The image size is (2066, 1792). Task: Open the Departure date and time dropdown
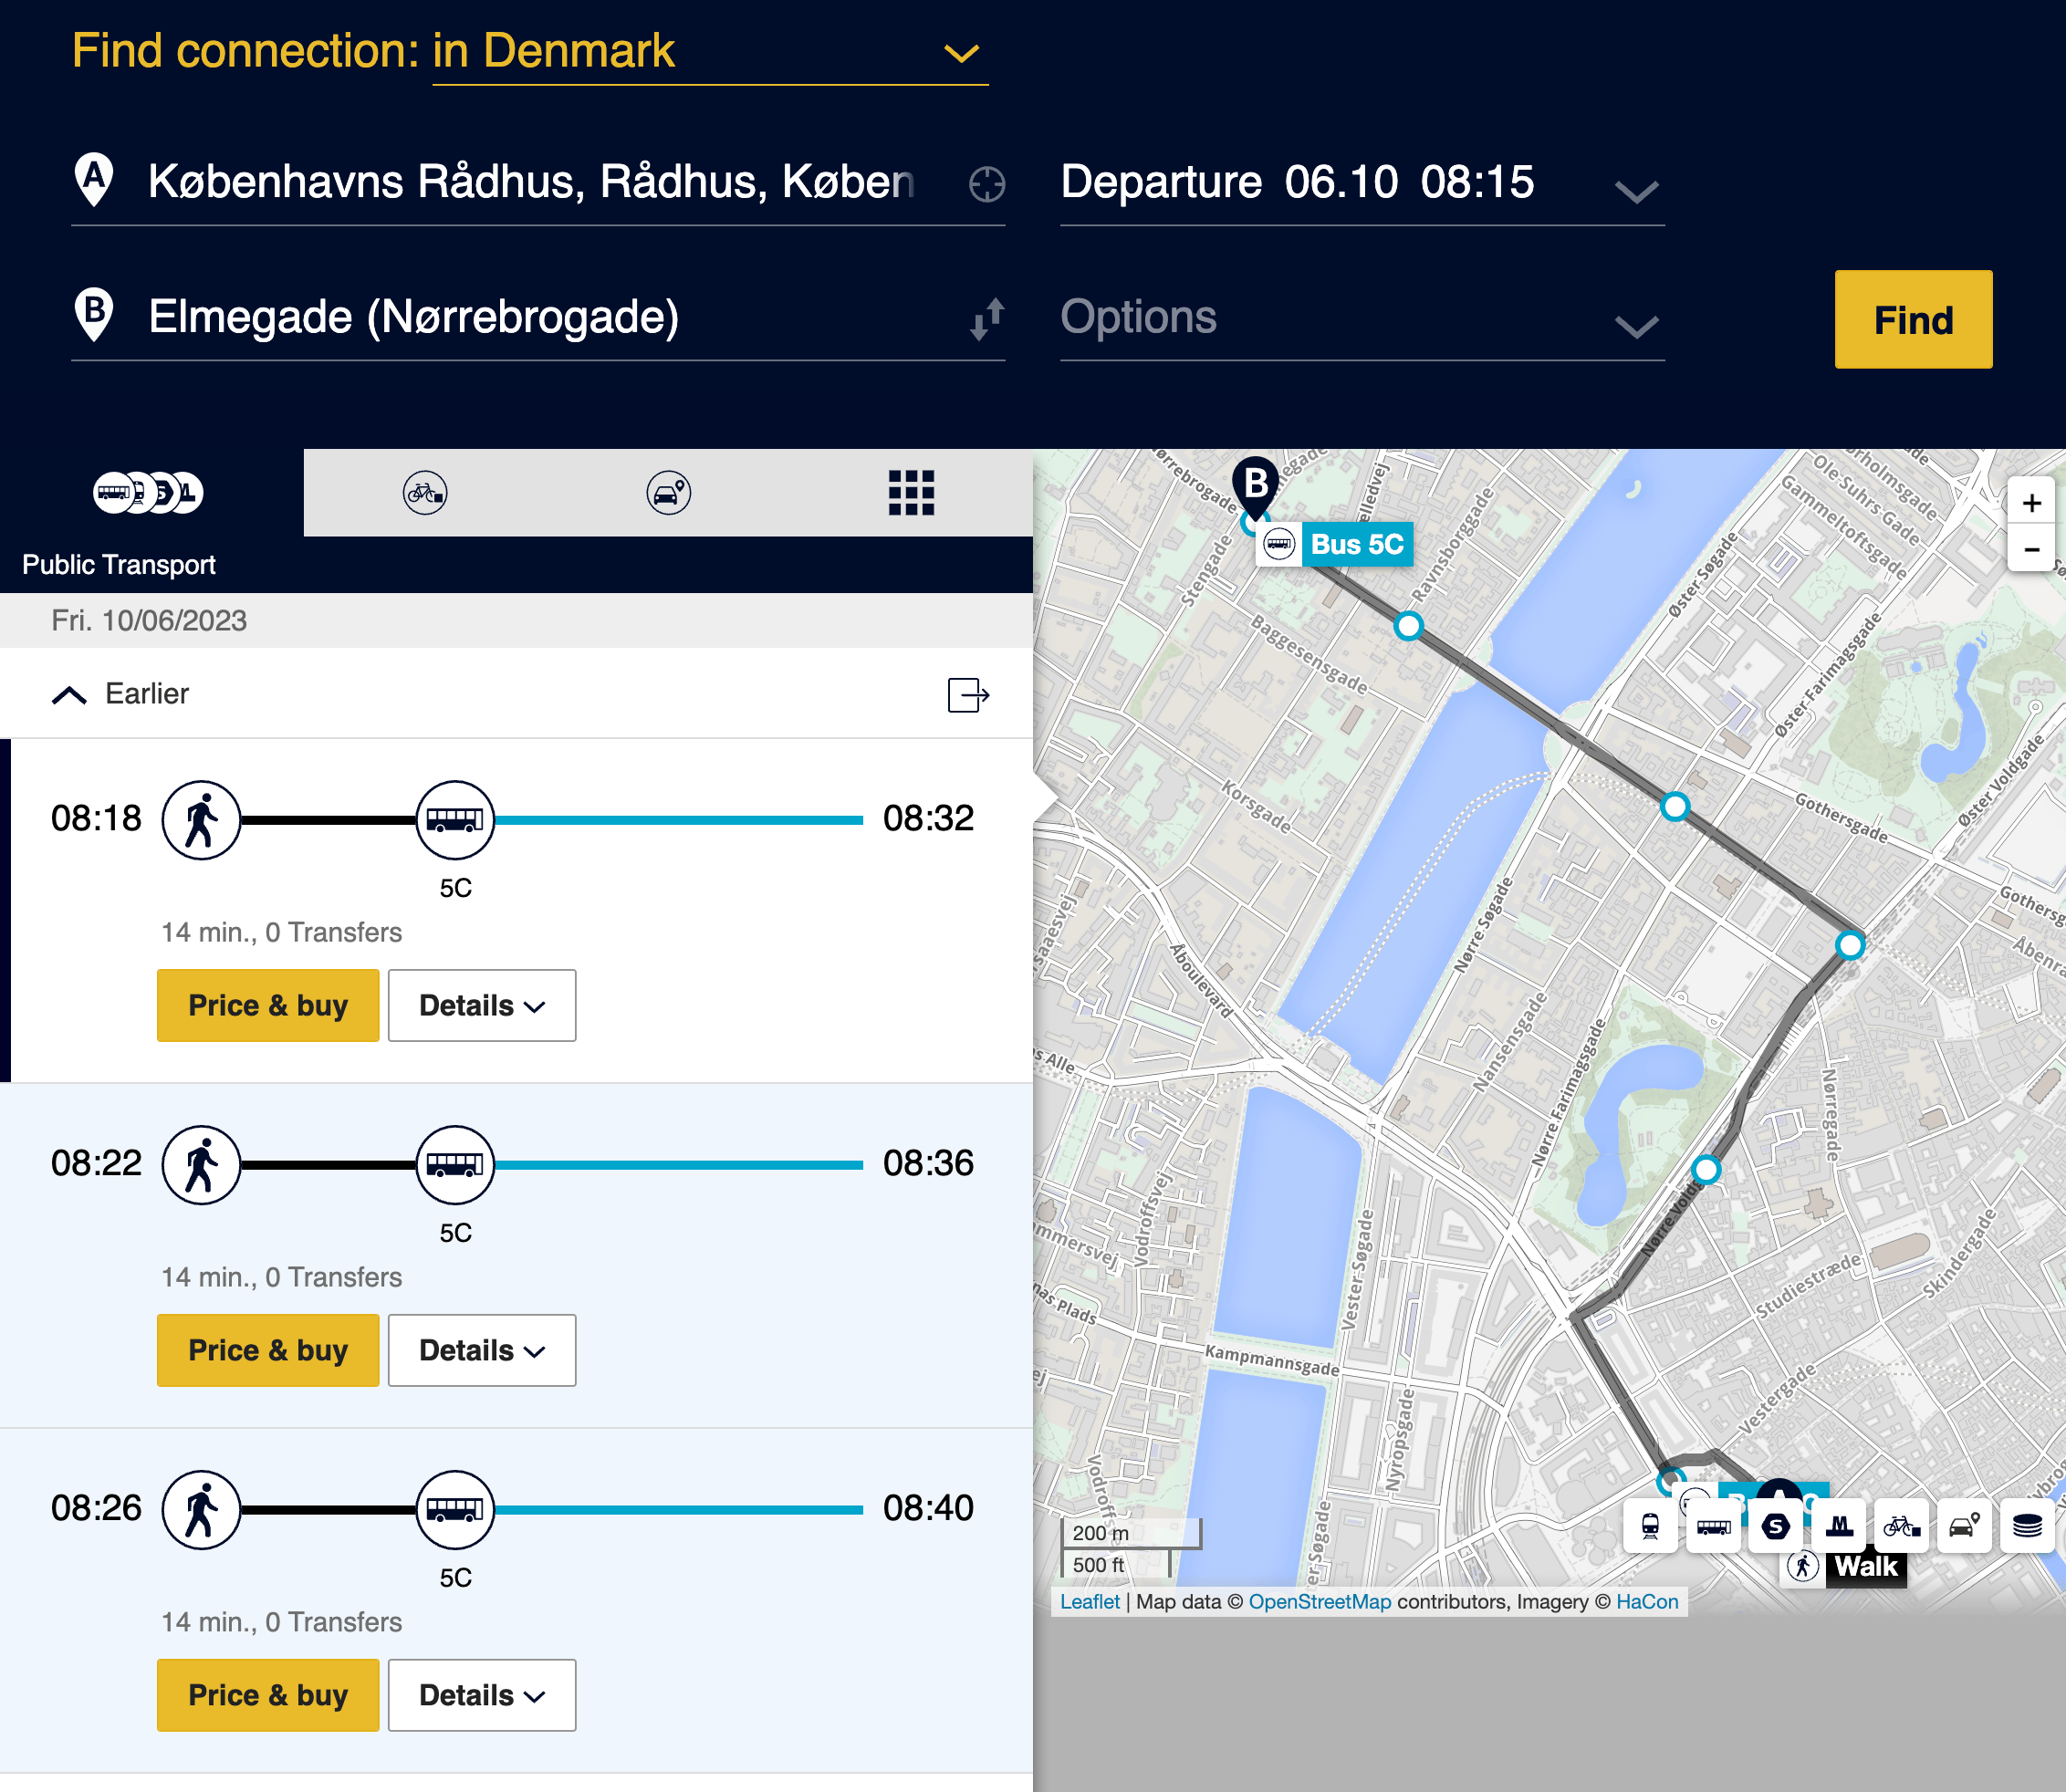[x=1638, y=190]
